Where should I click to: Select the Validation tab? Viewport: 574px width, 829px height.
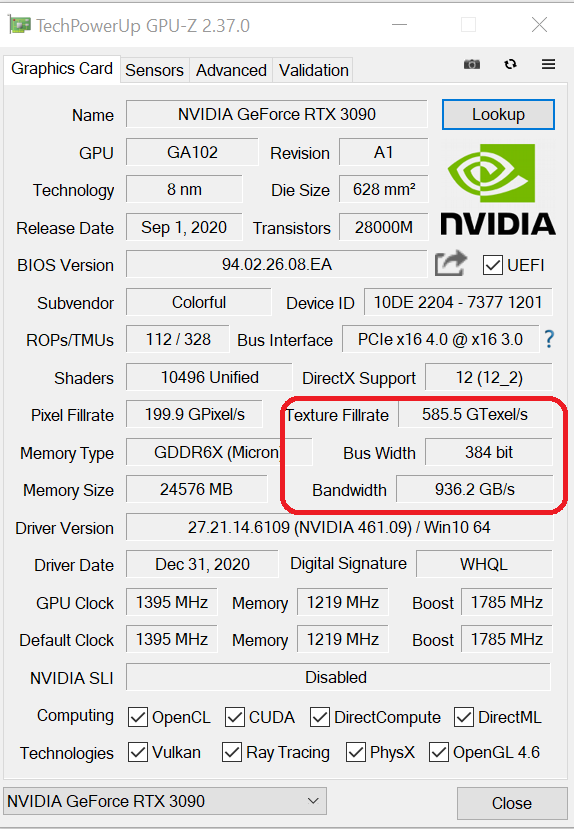(313, 70)
